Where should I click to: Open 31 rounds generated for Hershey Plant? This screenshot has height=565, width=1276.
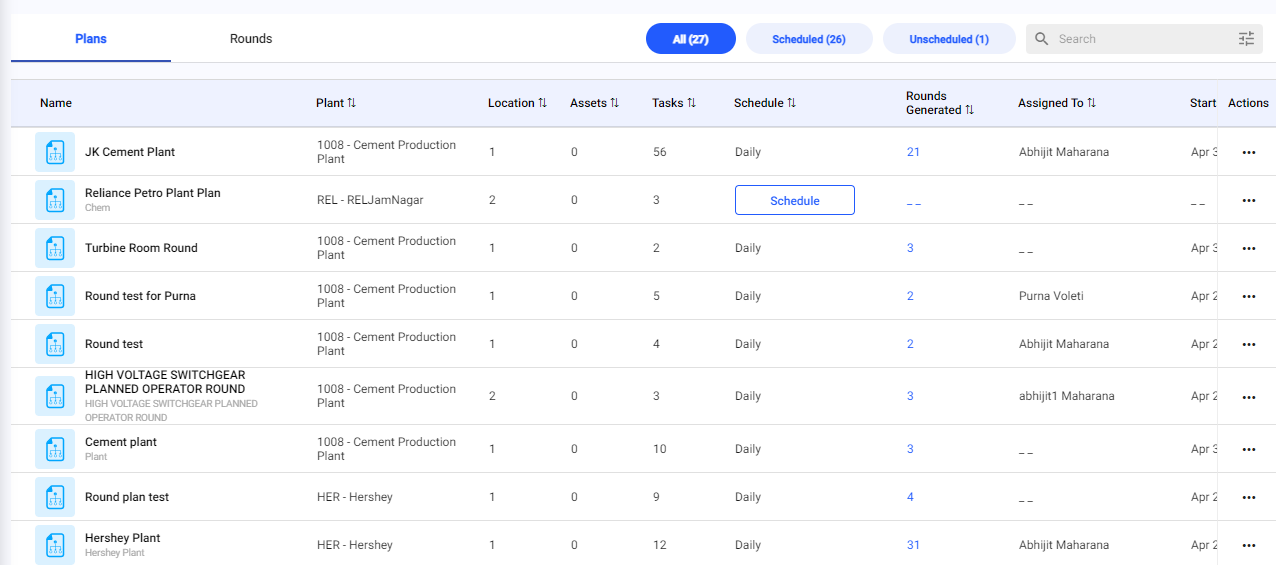913,545
